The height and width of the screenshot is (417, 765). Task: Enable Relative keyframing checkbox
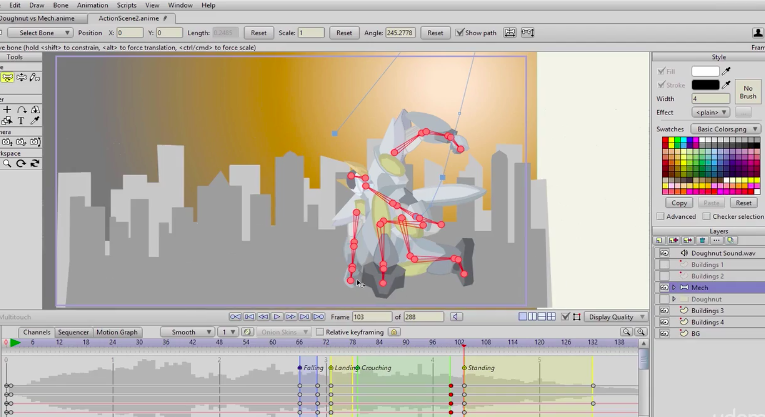tap(320, 331)
